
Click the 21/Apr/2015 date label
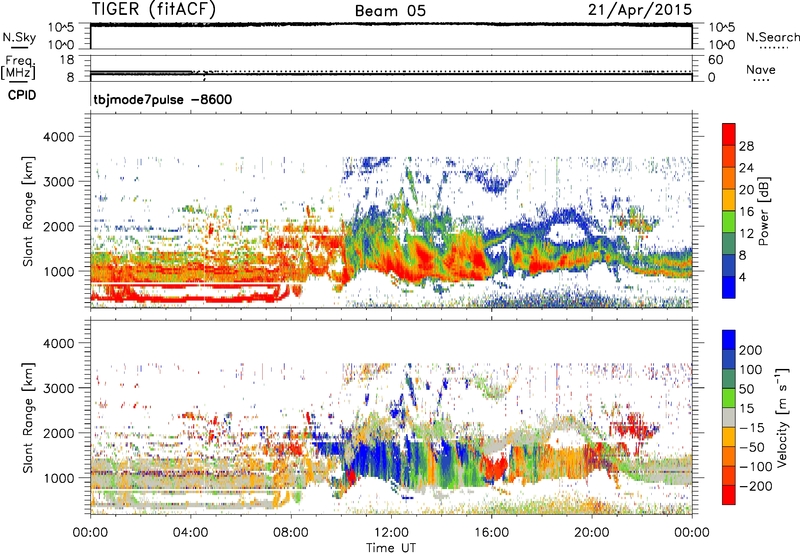point(640,10)
